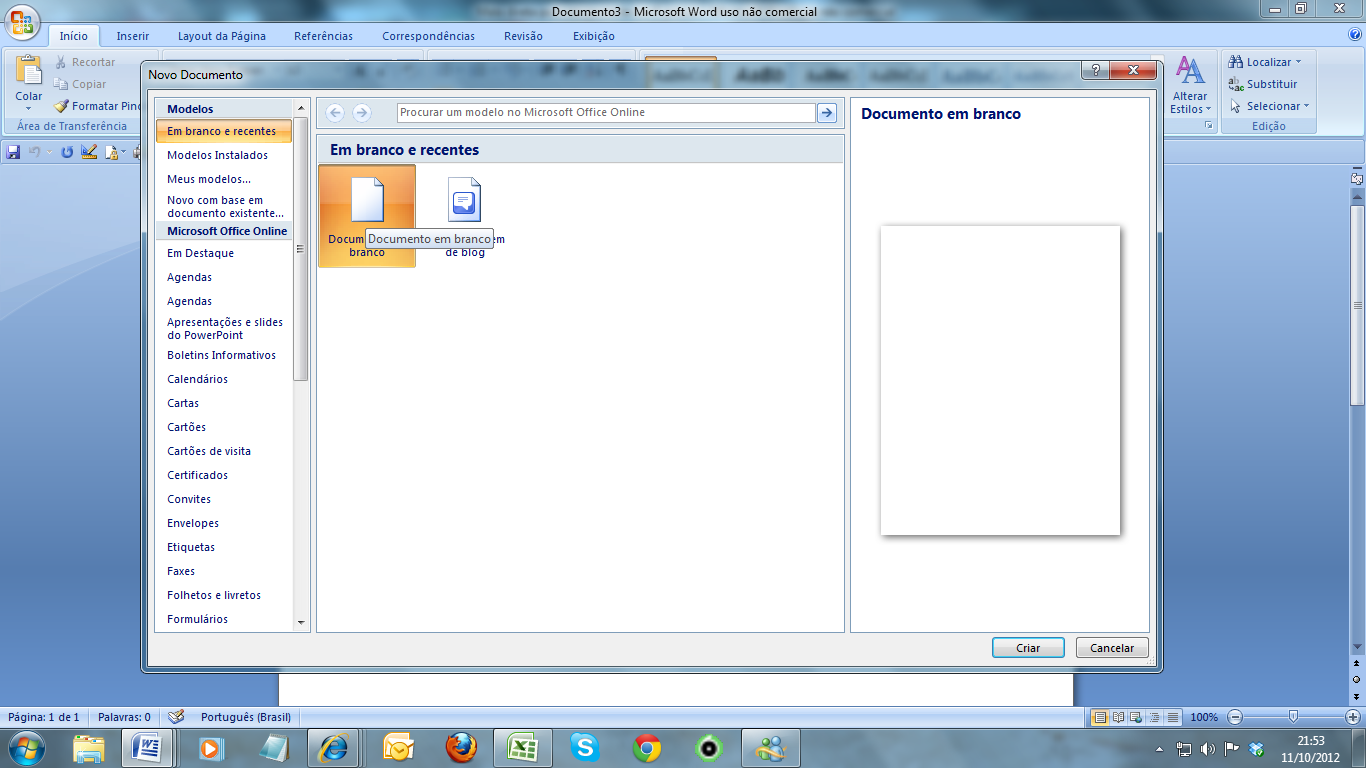Click the Colar paste icon
Screen dimensions: 1366x768
[29, 70]
